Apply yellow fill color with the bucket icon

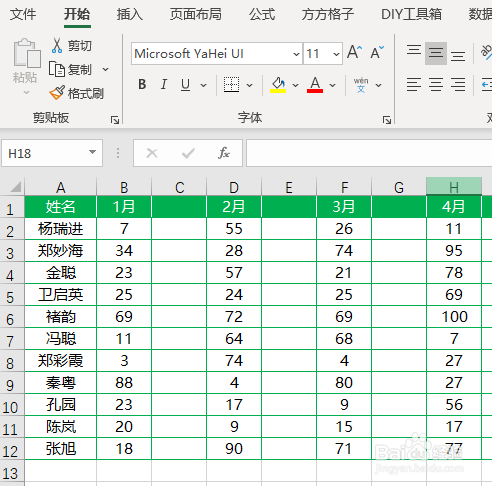click(x=278, y=85)
